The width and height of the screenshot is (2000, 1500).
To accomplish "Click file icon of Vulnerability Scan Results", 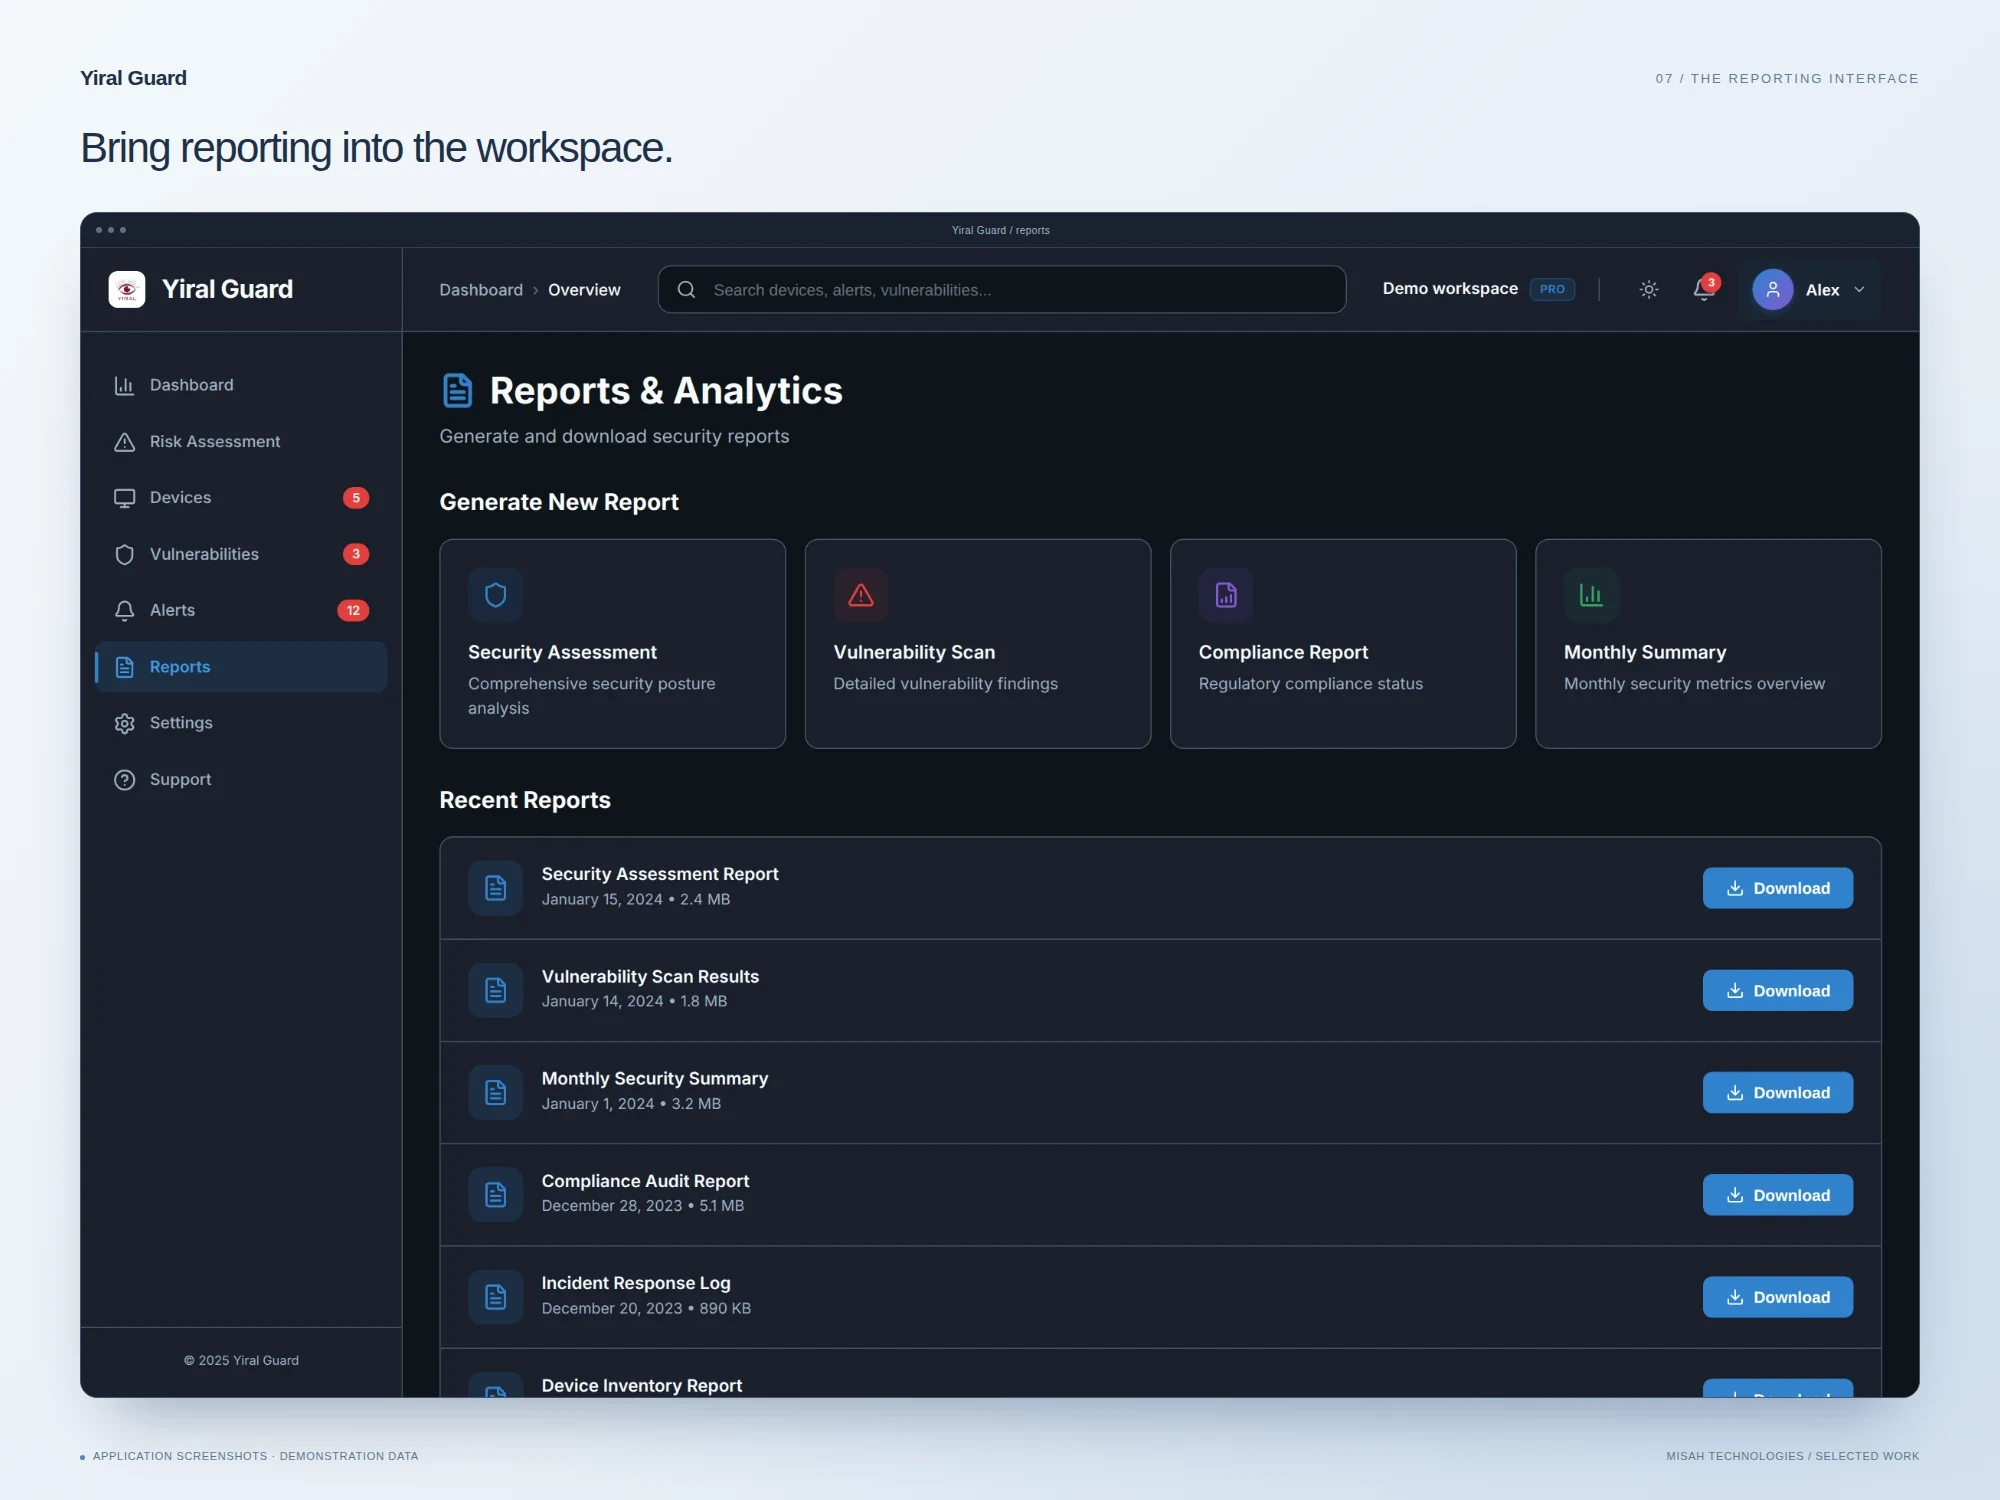I will point(495,990).
